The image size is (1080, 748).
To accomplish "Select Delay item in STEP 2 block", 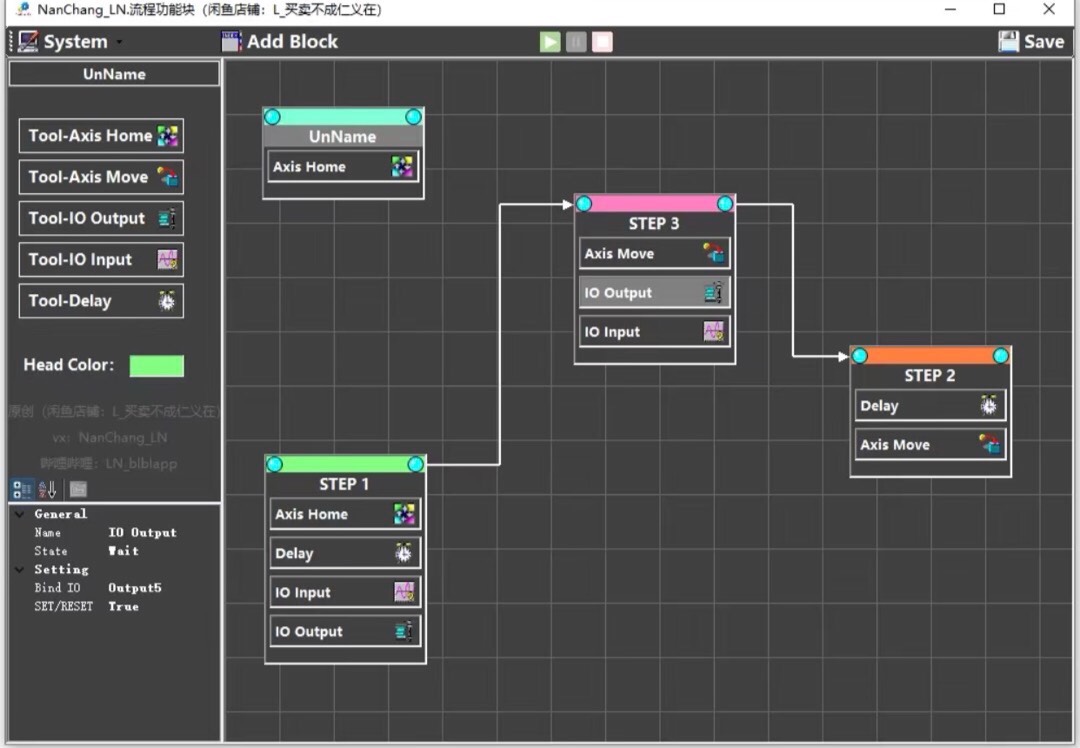I will 930,406.
